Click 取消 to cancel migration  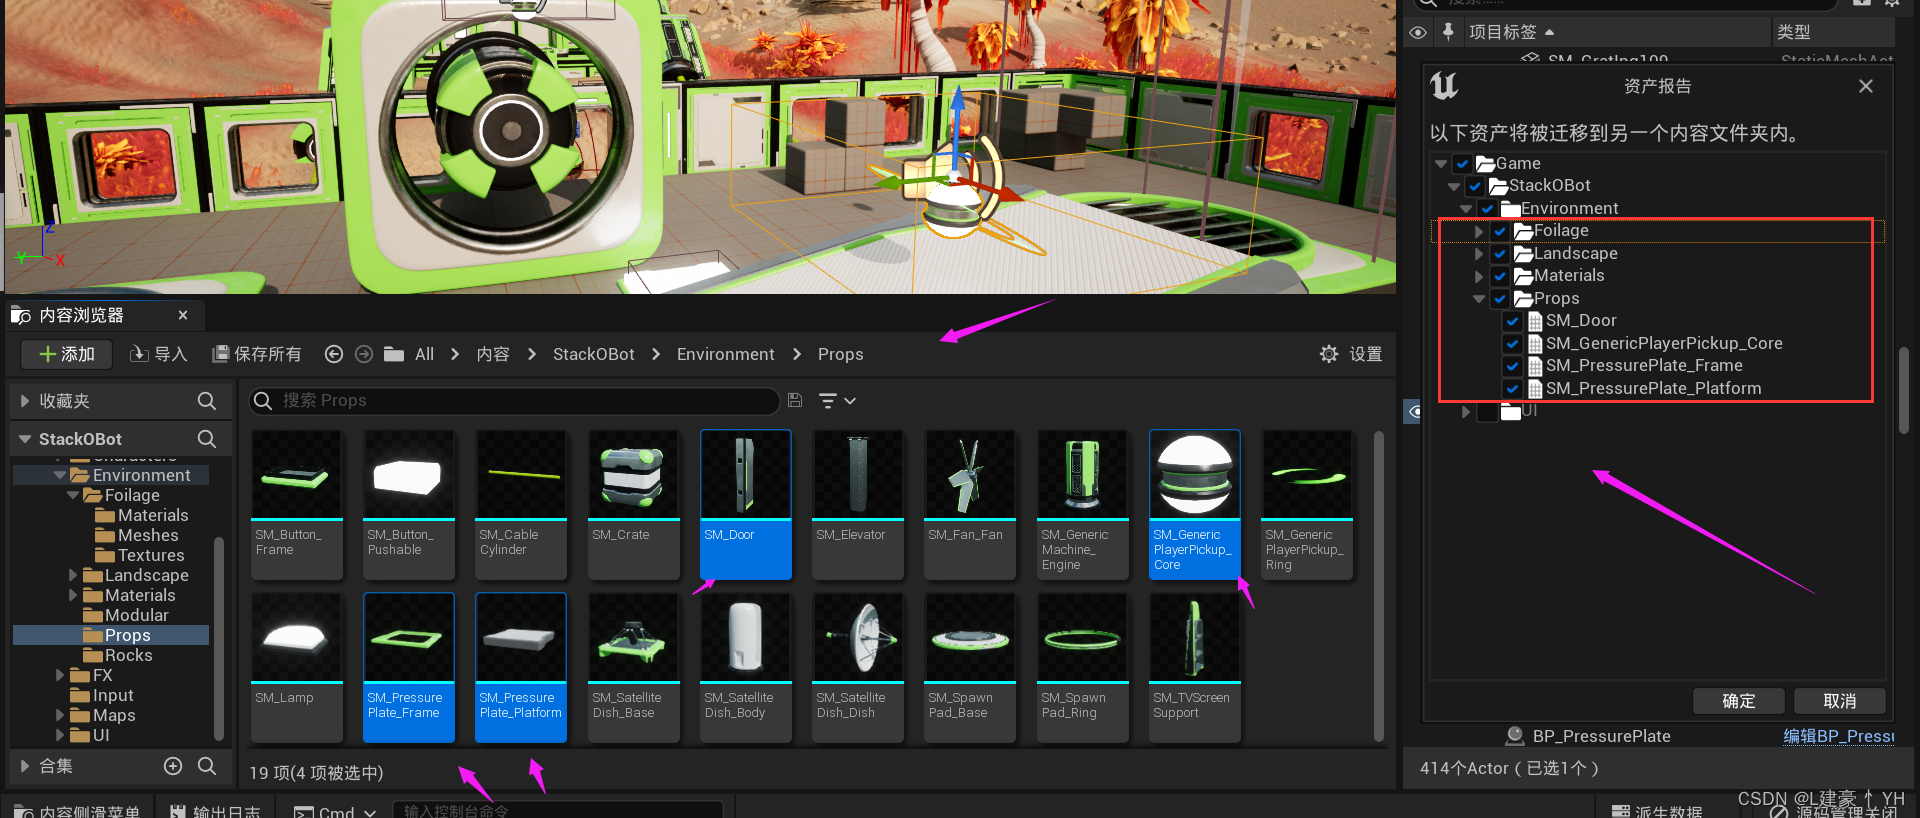1840,701
